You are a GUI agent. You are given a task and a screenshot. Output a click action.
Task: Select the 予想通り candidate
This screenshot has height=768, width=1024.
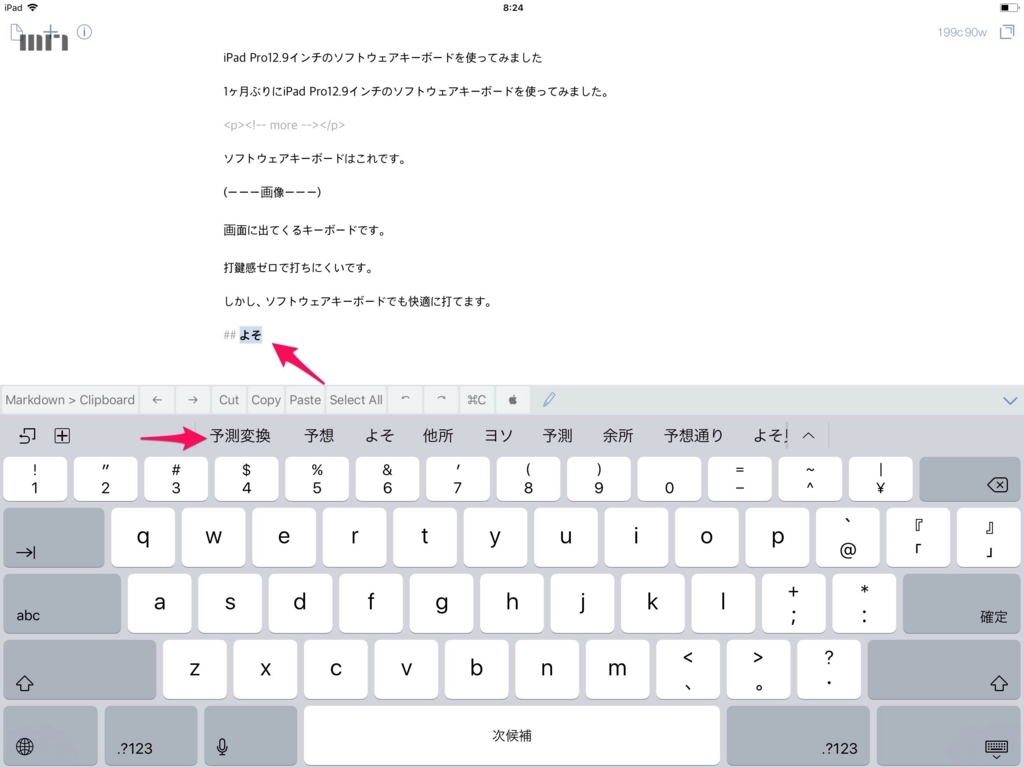pos(694,436)
